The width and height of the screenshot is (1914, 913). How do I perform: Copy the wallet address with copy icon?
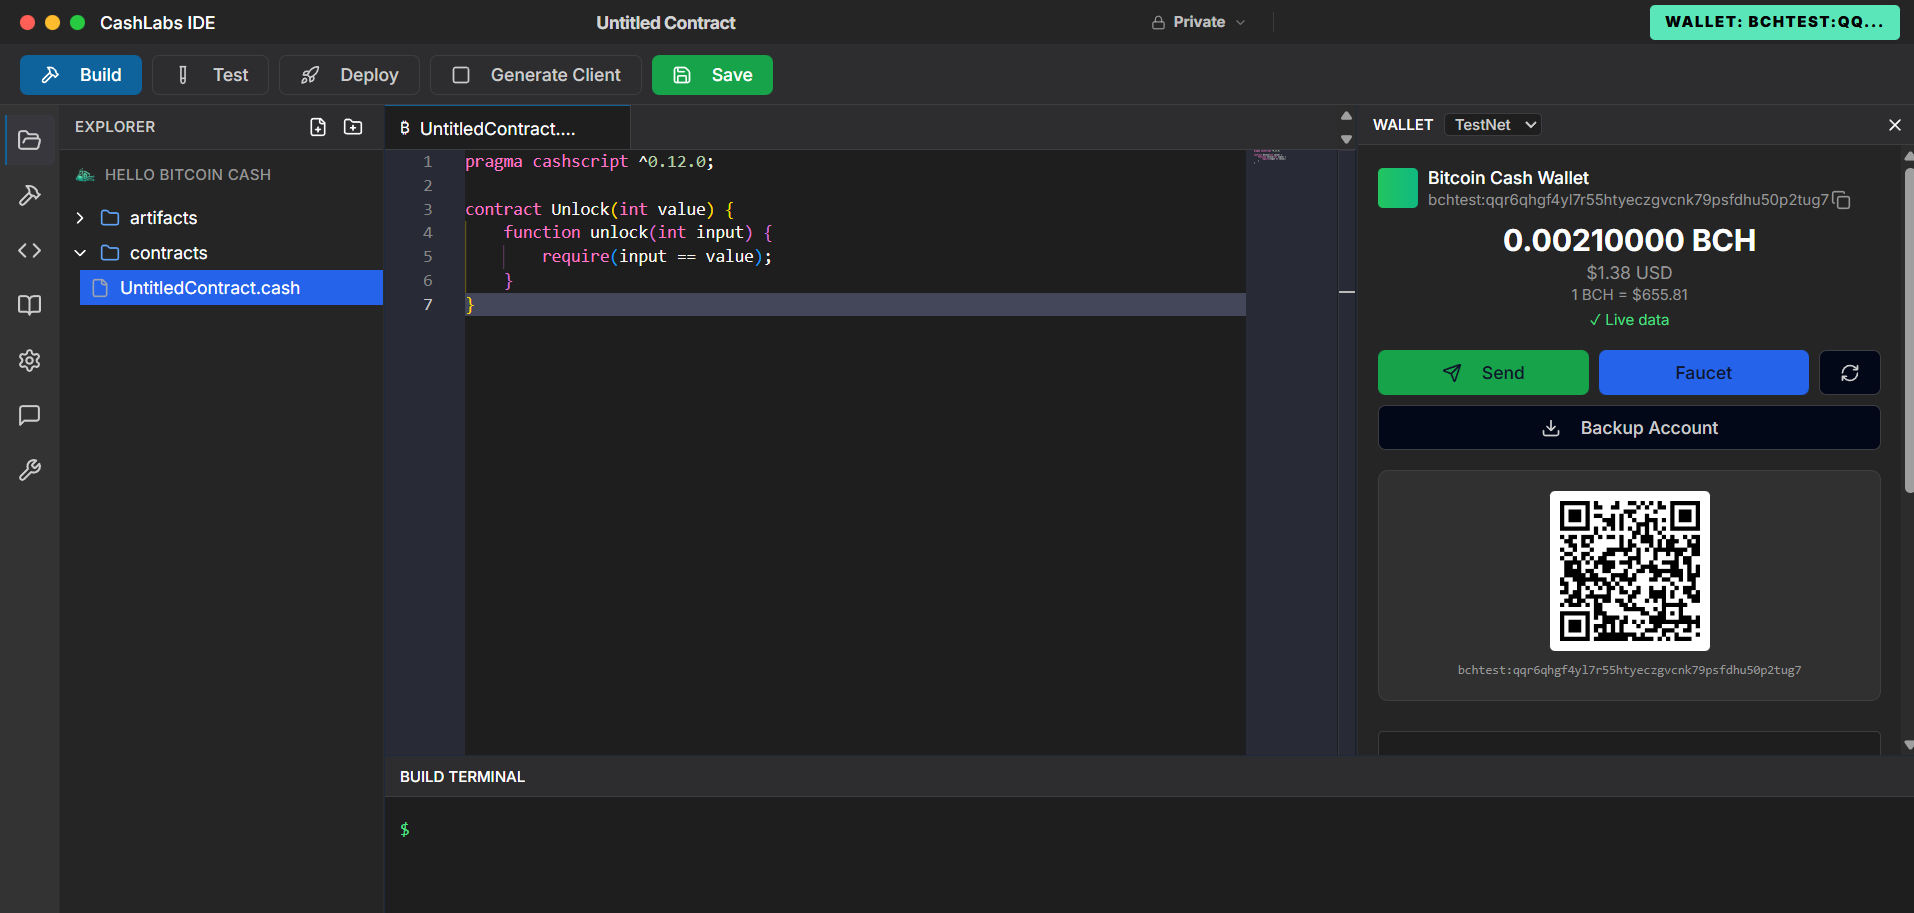tap(1842, 201)
